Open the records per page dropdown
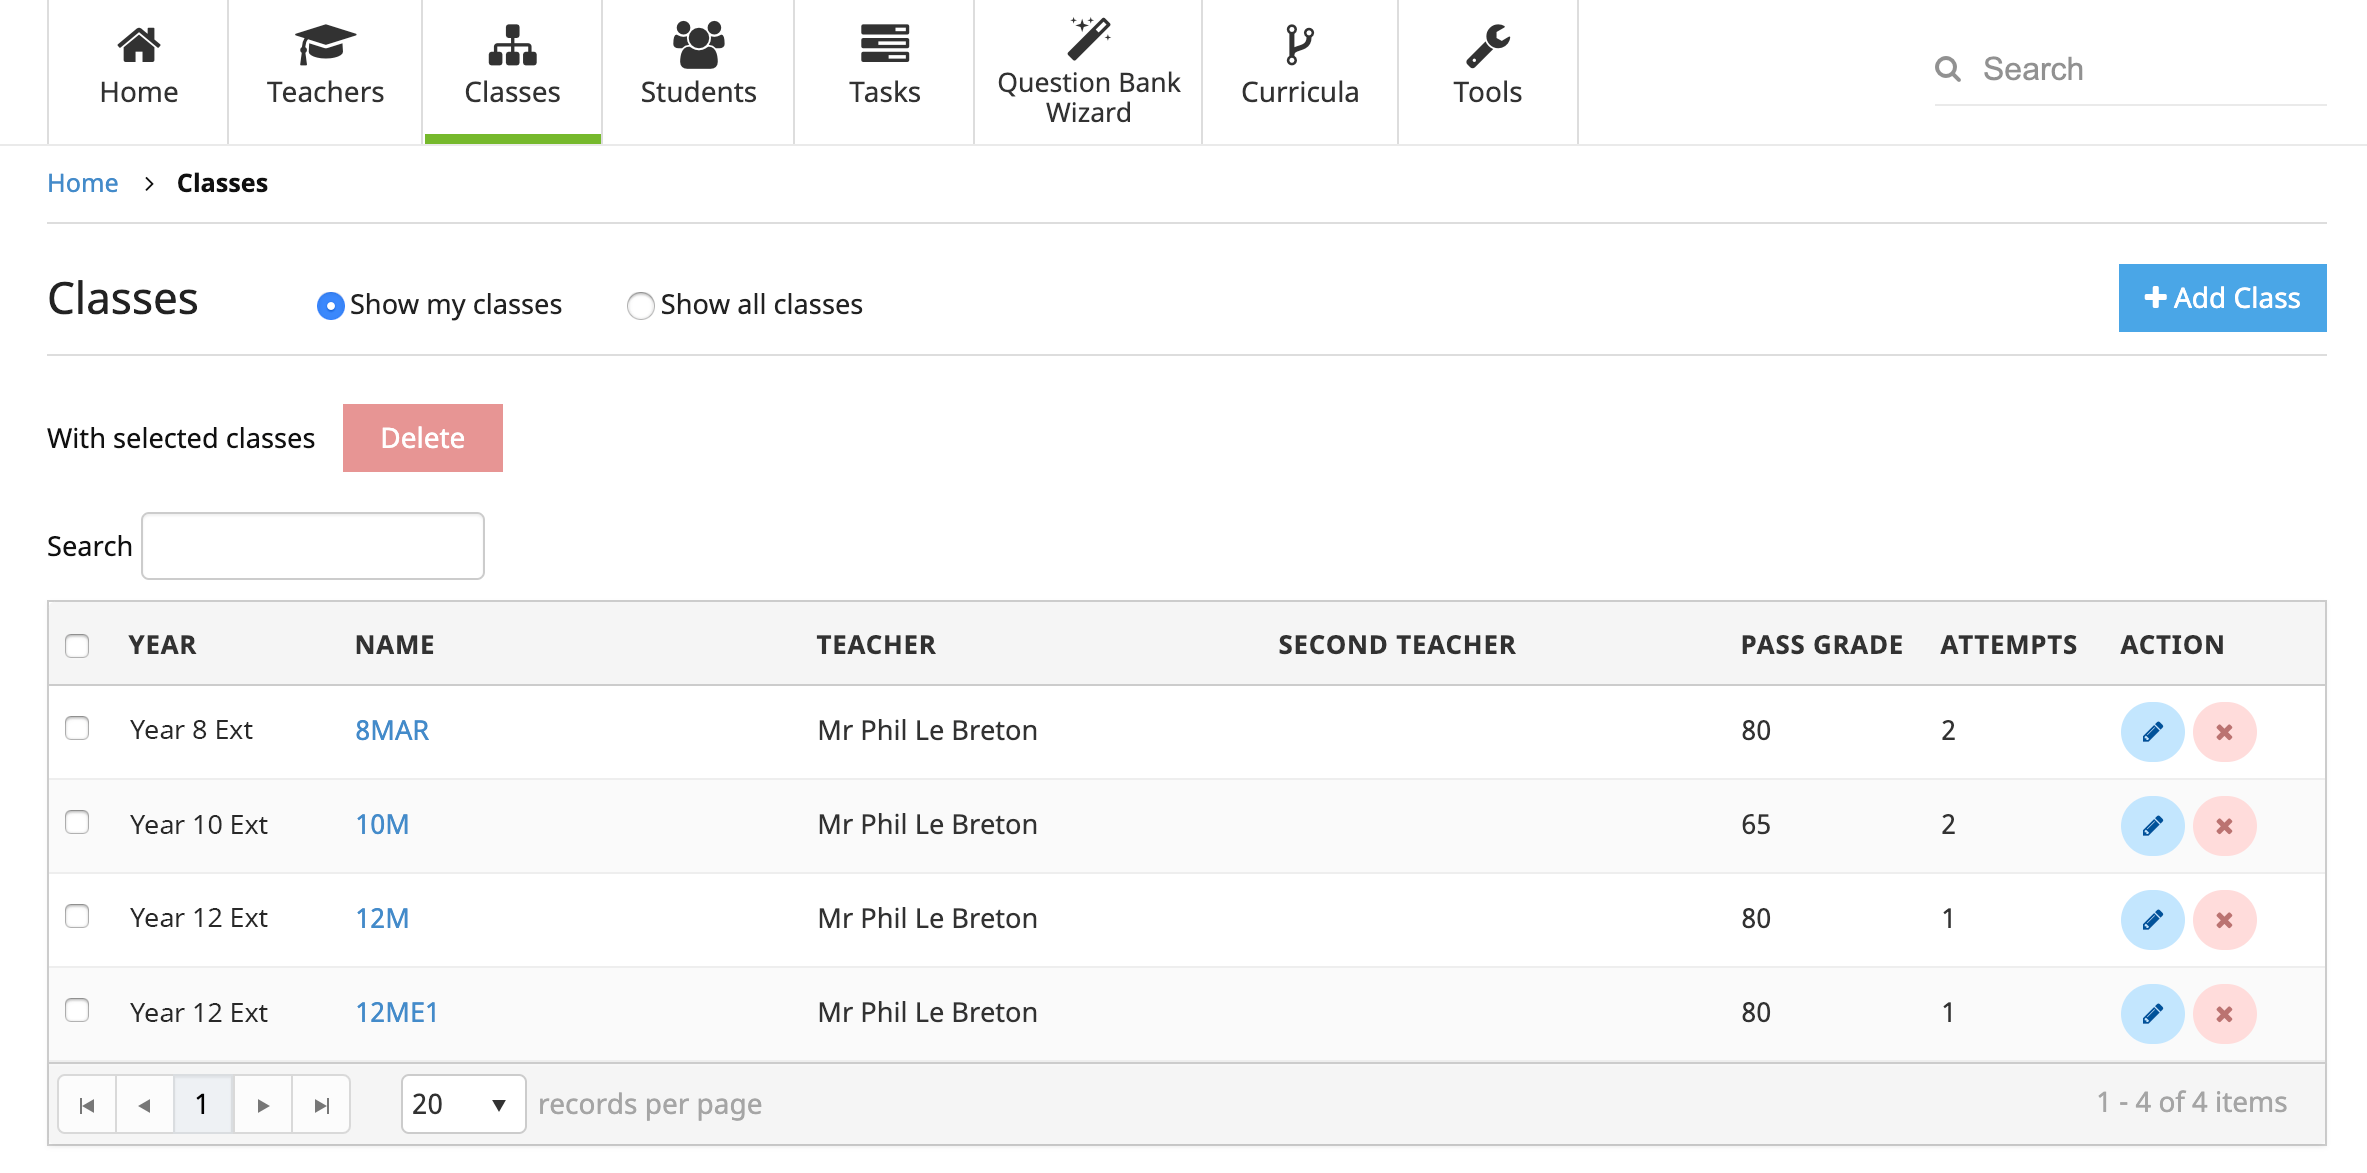This screenshot has width=2367, height=1173. 463,1104
